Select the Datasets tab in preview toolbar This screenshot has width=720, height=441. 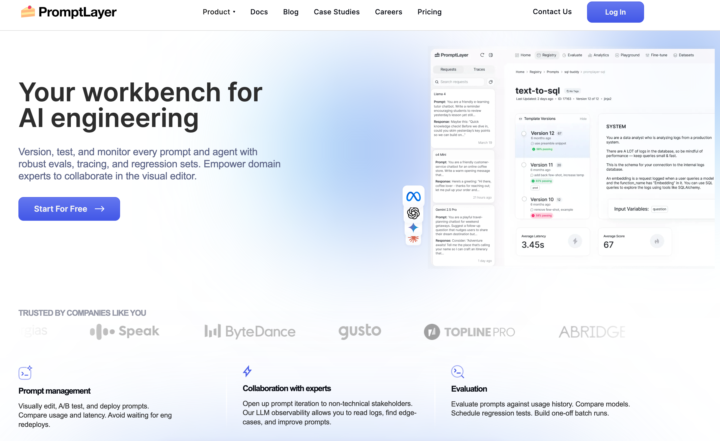[684, 55]
